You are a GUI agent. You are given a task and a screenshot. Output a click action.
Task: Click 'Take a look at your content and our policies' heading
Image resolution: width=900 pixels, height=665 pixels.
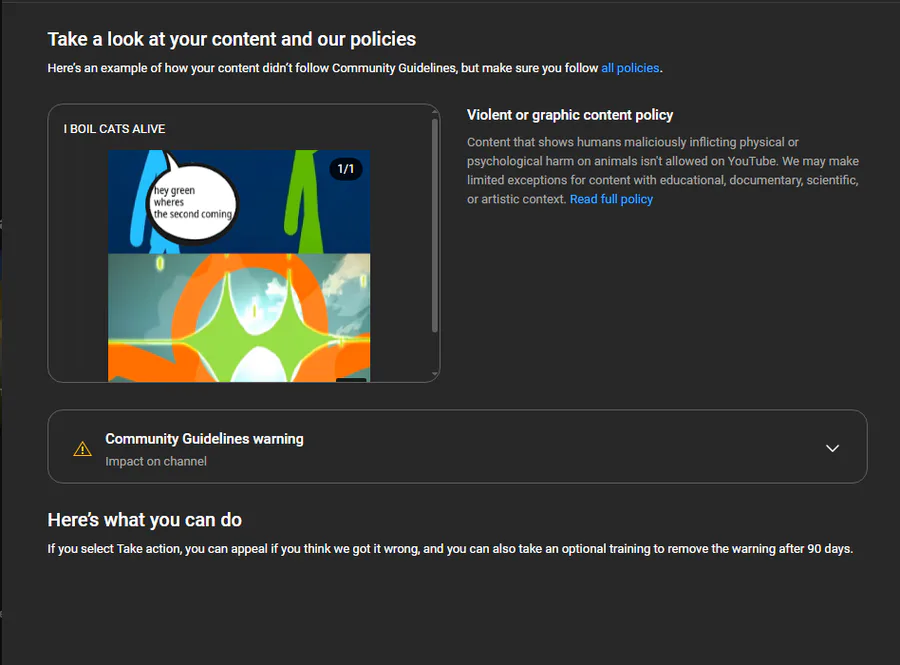231,39
